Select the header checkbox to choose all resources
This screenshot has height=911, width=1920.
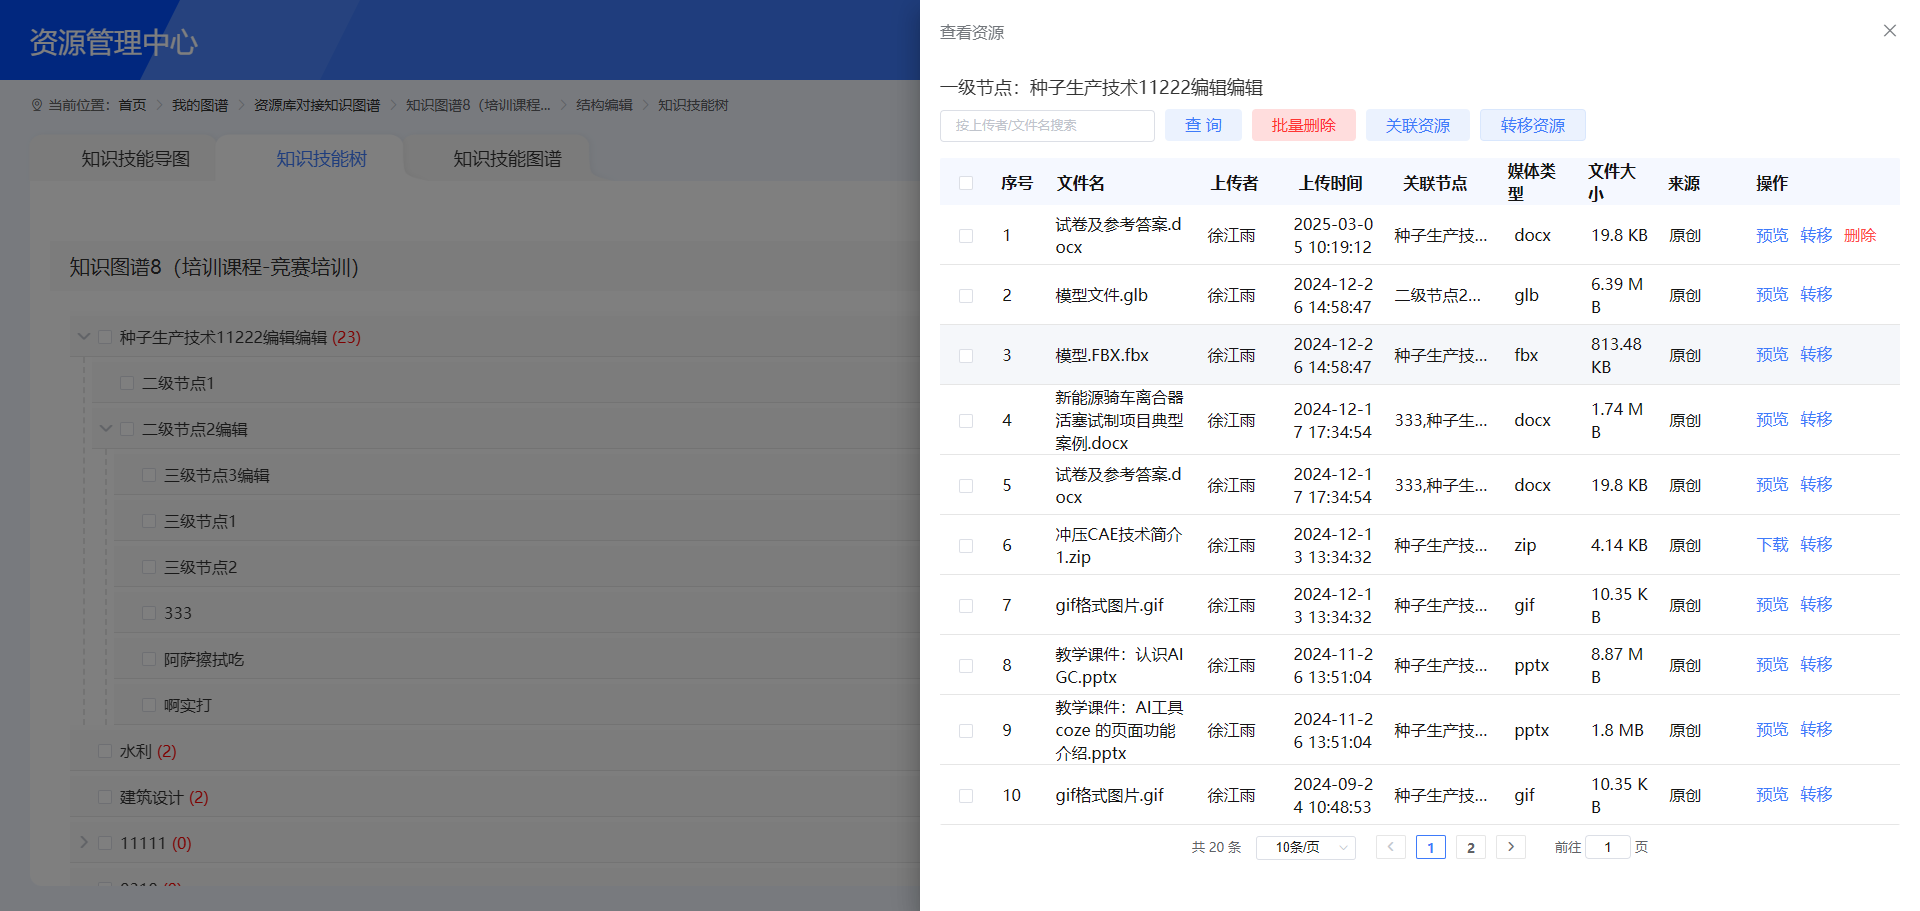[966, 183]
